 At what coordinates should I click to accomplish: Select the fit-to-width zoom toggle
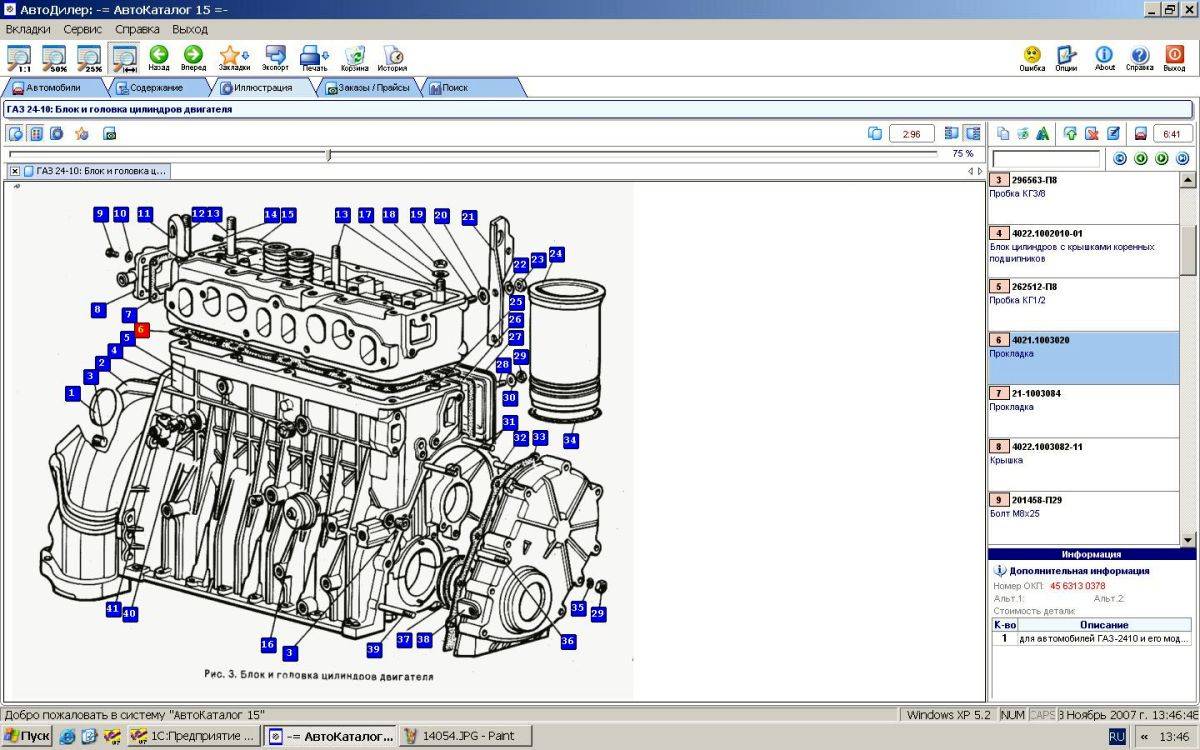click(x=124, y=58)
